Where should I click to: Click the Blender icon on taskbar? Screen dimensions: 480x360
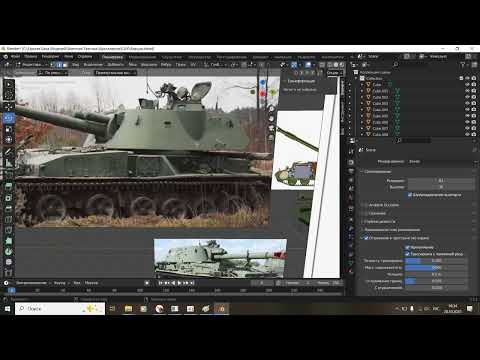click(x=221, y=309)
